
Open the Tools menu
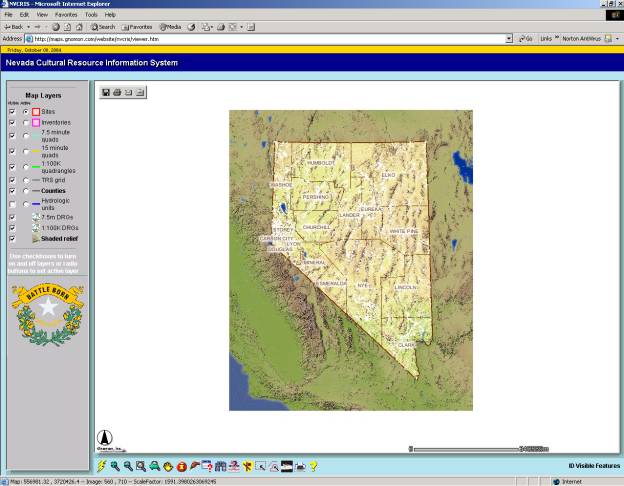pyautogui.click(x=91, y=15)
